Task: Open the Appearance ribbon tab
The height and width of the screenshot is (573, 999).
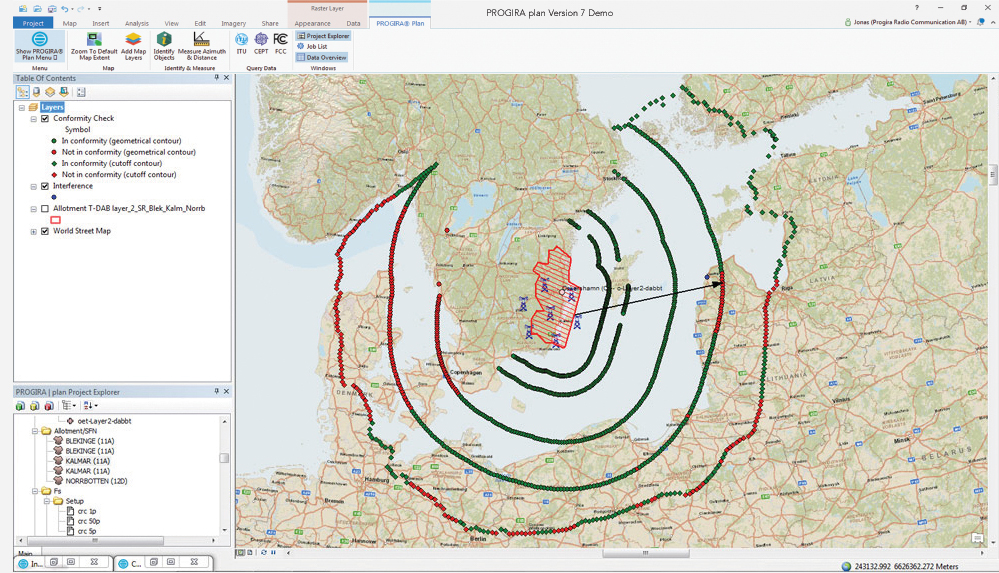Action: [312, 23]
